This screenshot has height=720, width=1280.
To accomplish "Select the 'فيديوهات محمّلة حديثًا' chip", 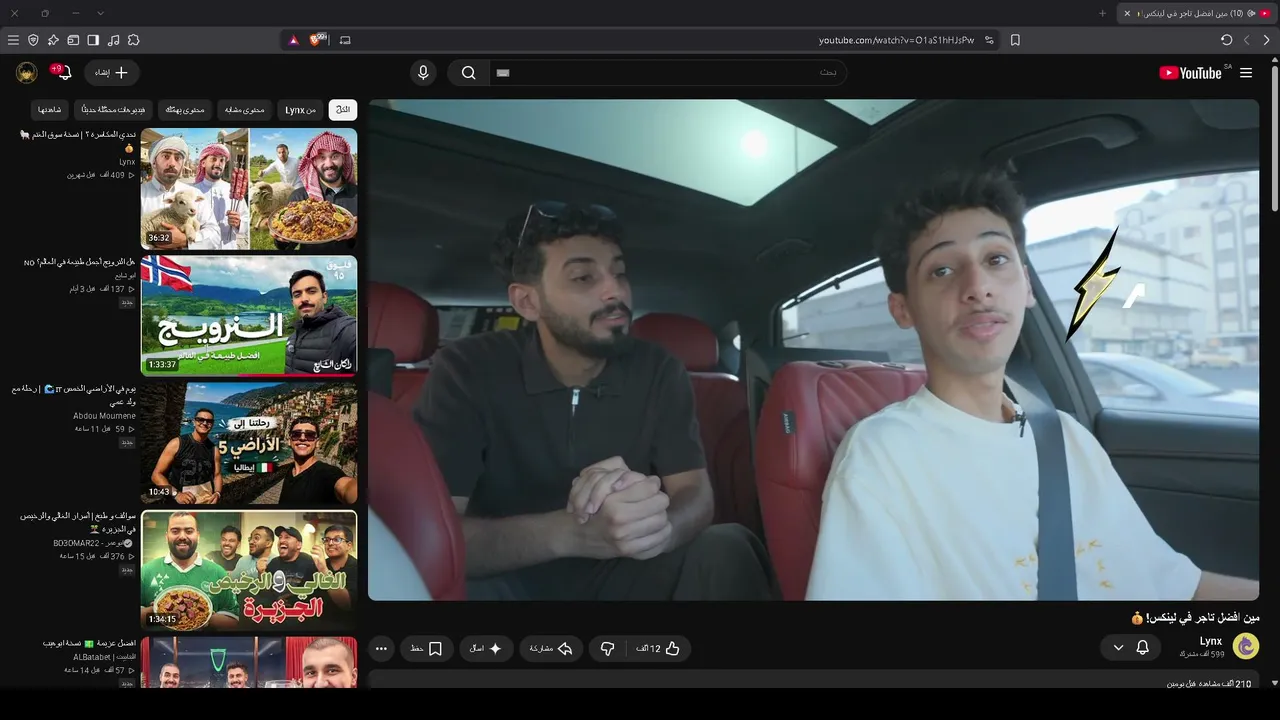I will tap(113, 110).
